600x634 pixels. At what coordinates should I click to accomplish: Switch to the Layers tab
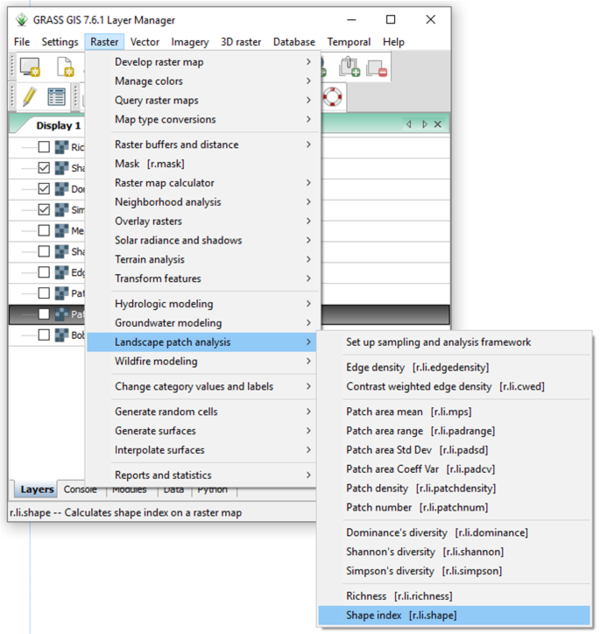click(x=36, y=489)
